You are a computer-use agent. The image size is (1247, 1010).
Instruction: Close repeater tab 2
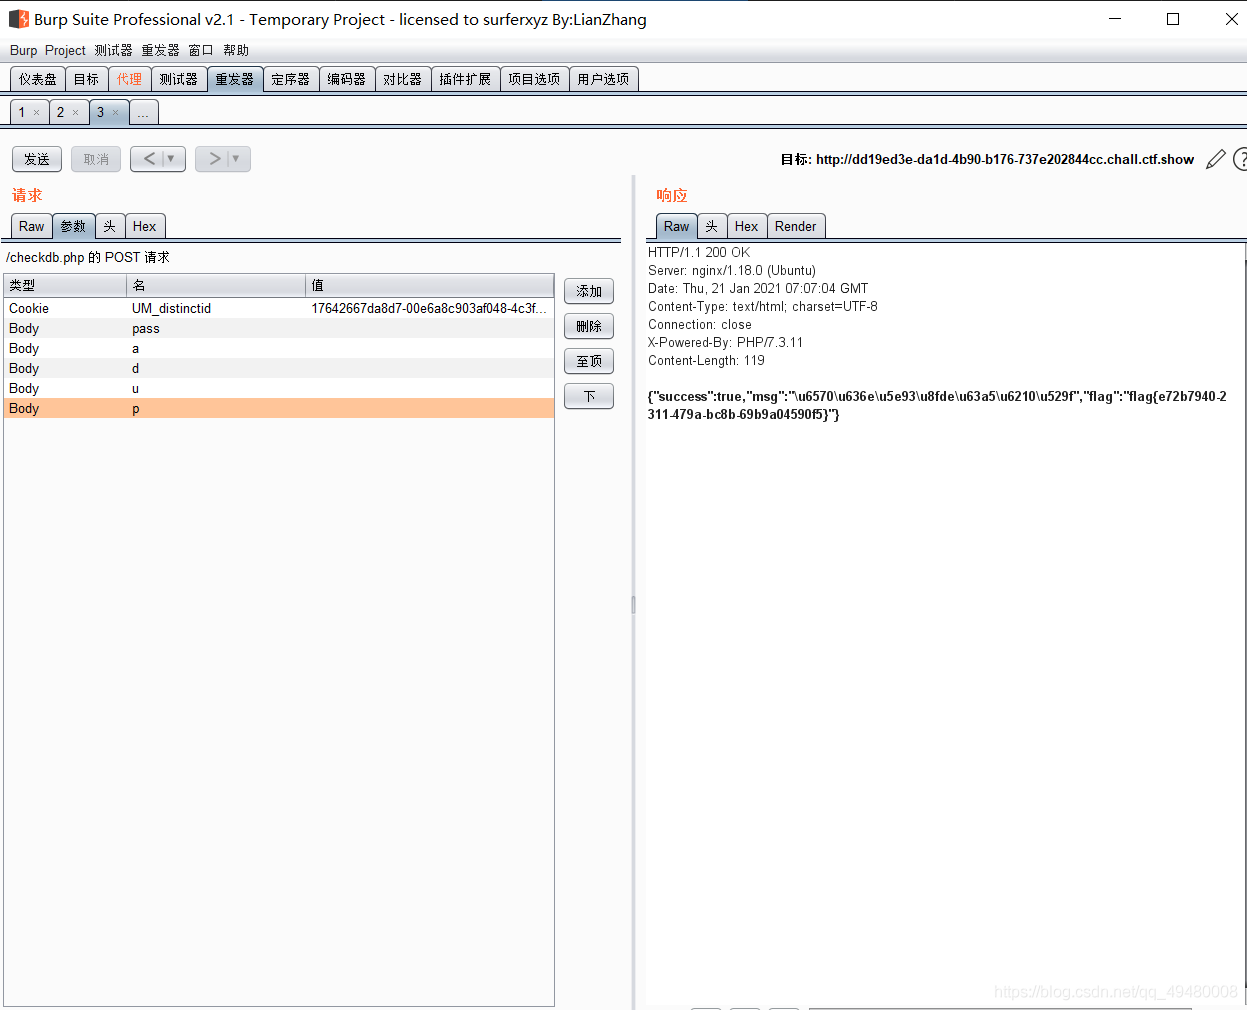(76, 113)
